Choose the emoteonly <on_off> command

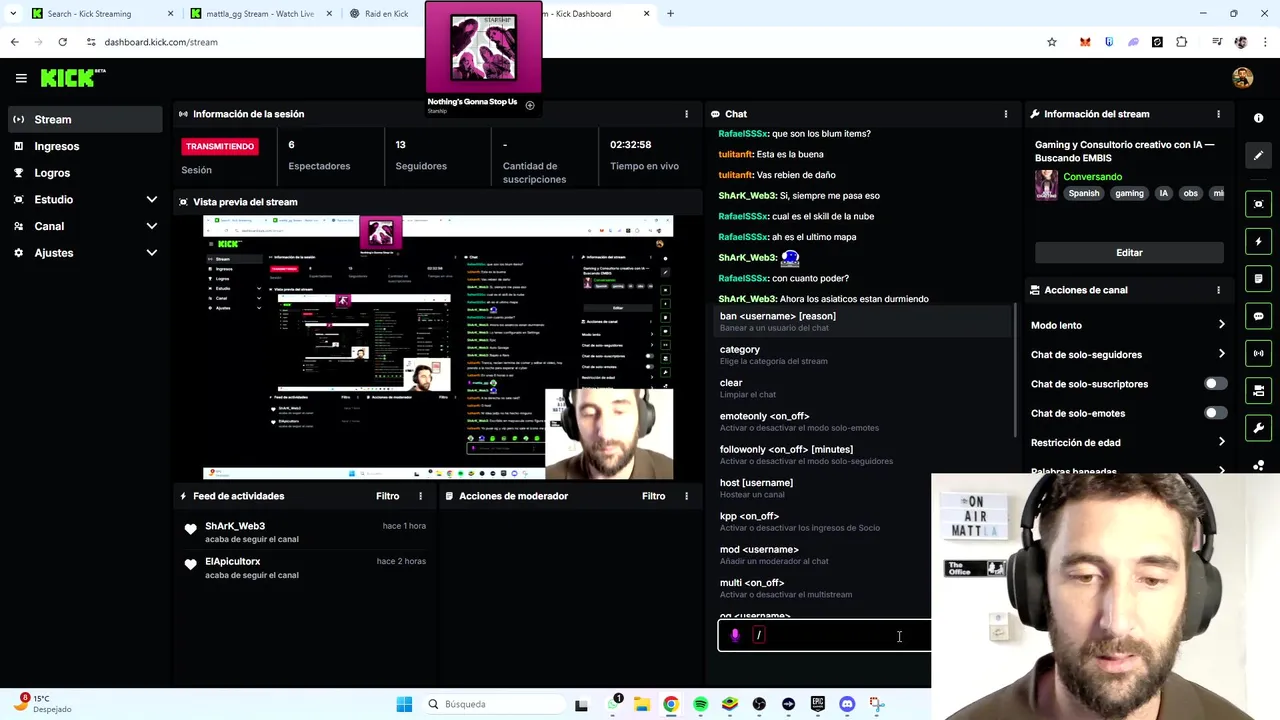click(864, 421)
